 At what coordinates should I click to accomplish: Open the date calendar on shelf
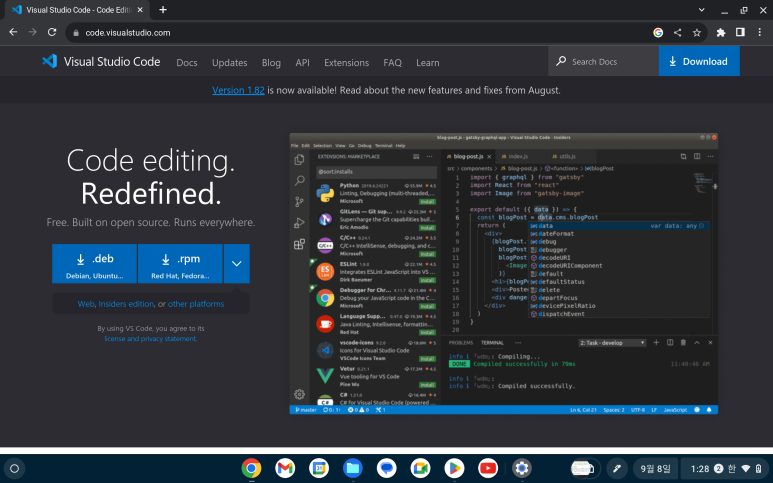[x=655, y=468]
